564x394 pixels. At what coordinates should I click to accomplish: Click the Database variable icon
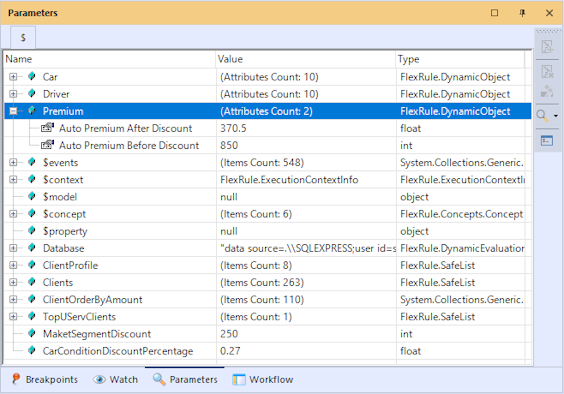[32, 248]
